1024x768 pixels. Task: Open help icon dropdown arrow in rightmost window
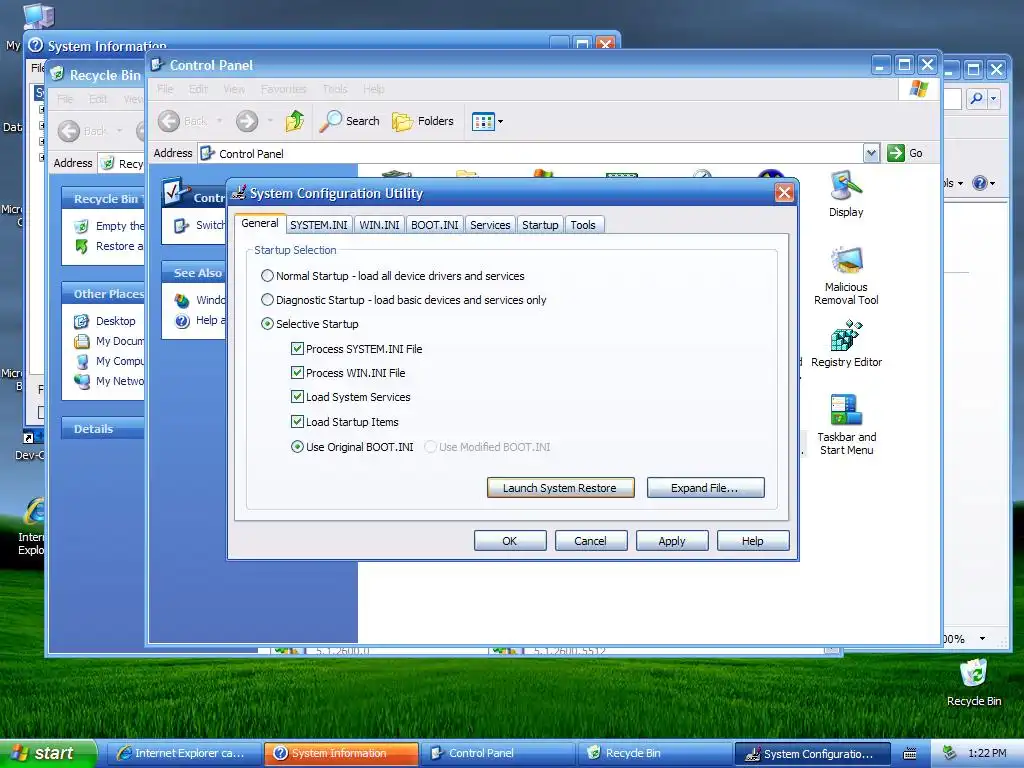click(993, 184)
